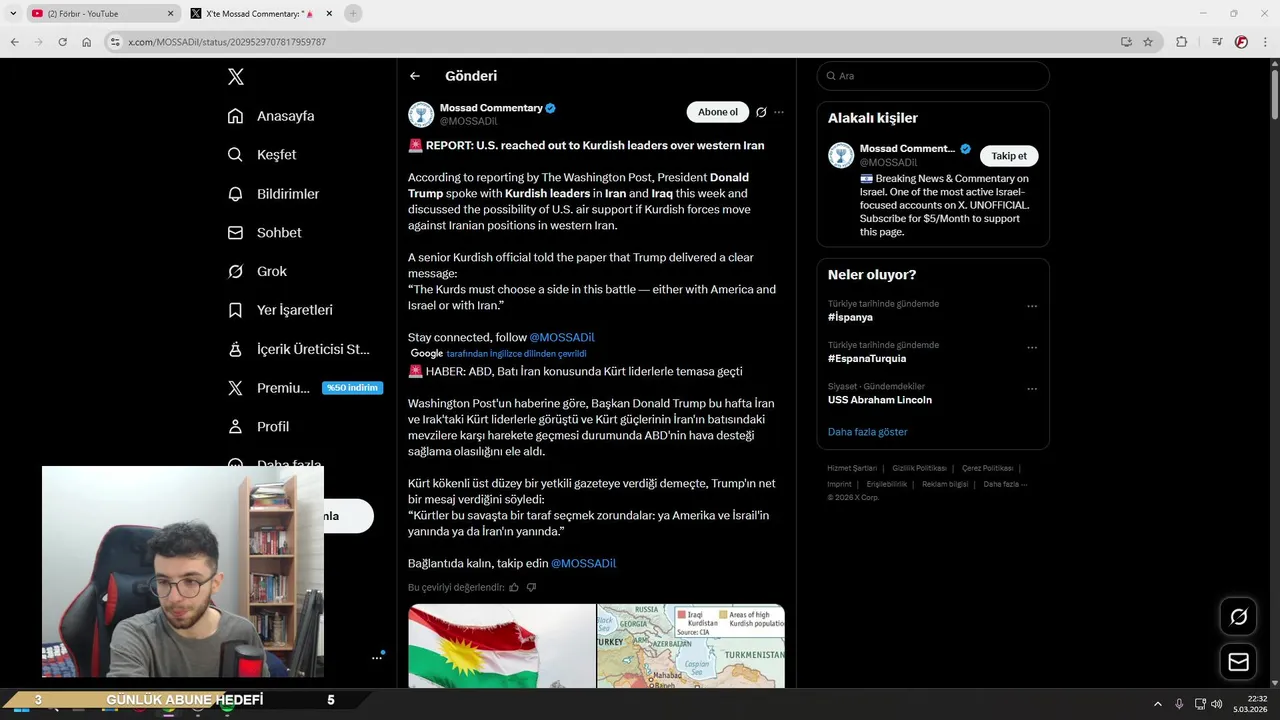Click the x.com address bar URL

227,42
